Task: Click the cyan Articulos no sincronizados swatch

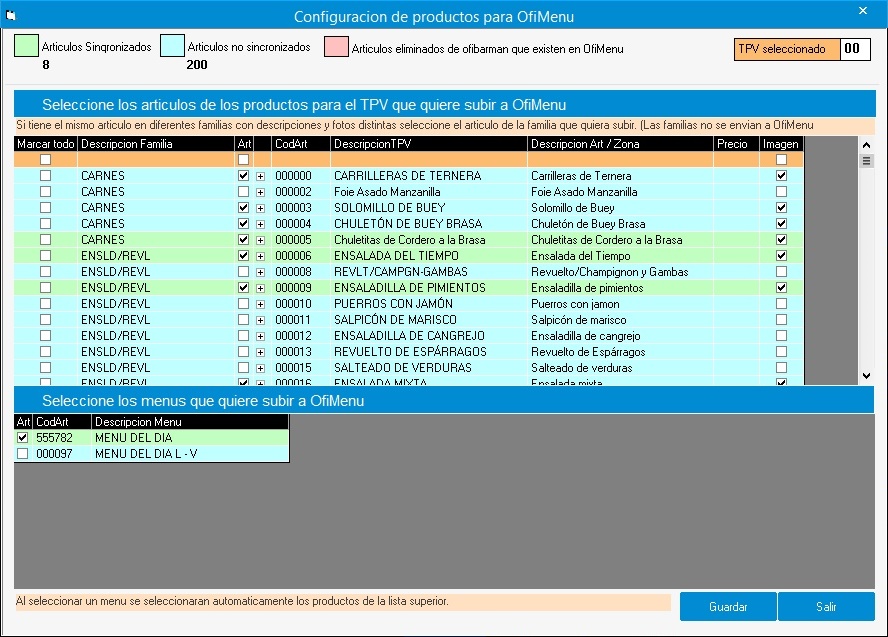Action: [x=172, y=45]
